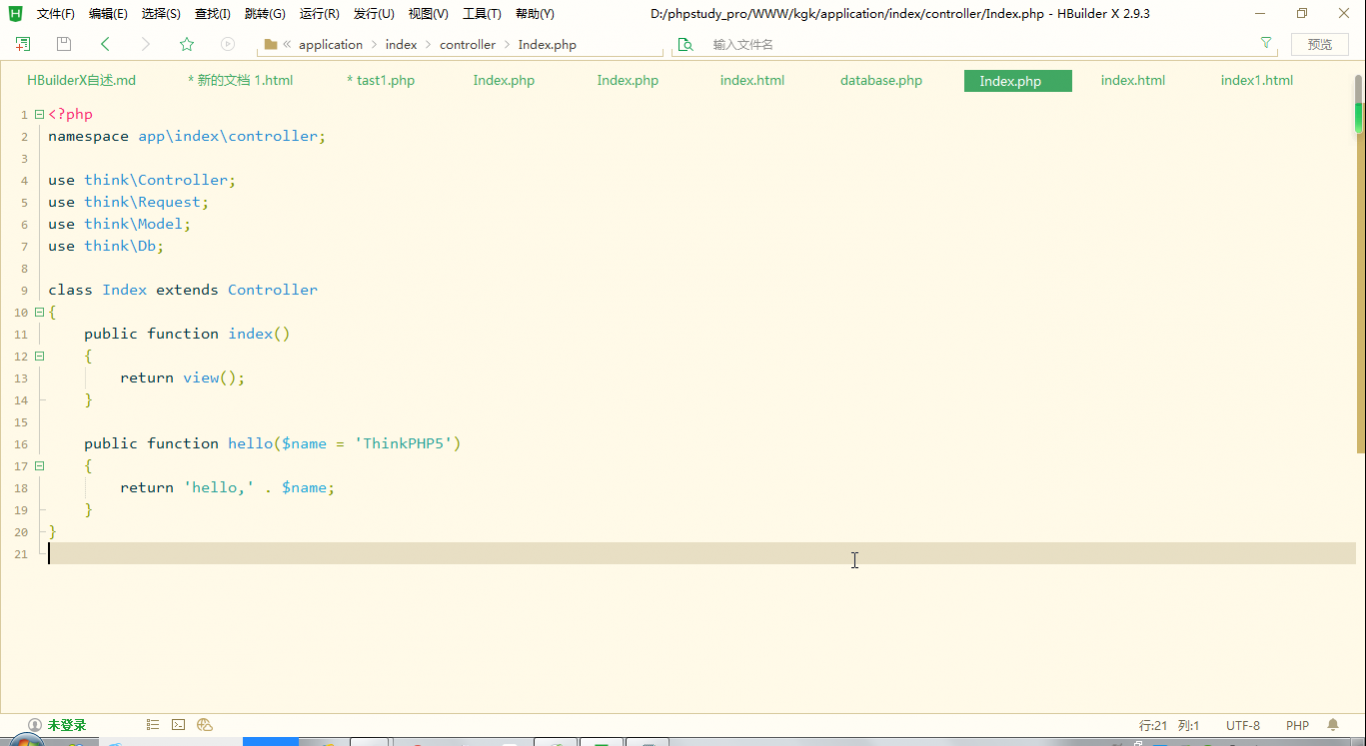Click the return view(); statement

182,378
